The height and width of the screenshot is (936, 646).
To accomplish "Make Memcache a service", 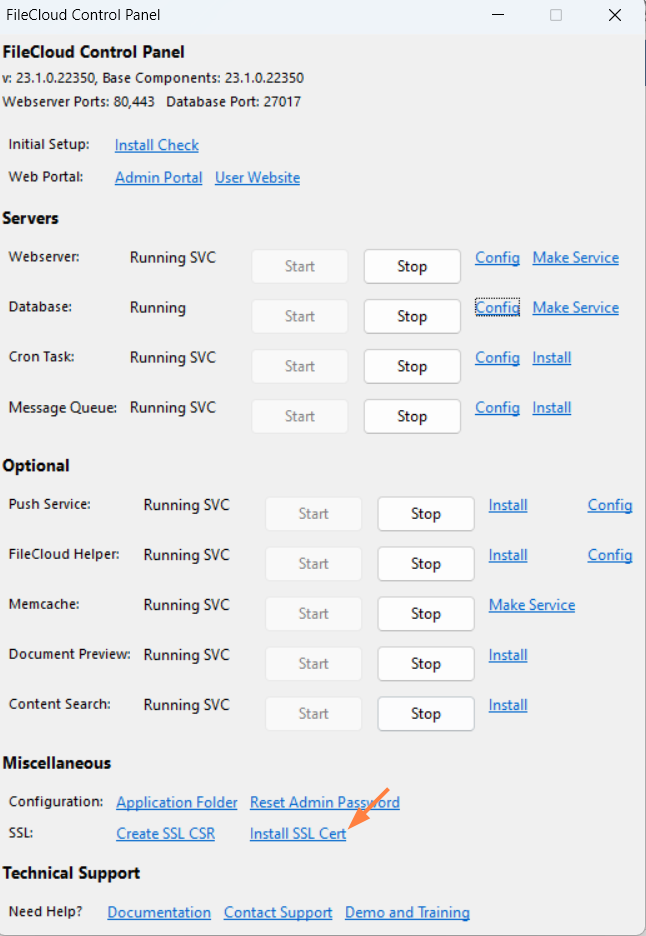I will tap(531, 605).
